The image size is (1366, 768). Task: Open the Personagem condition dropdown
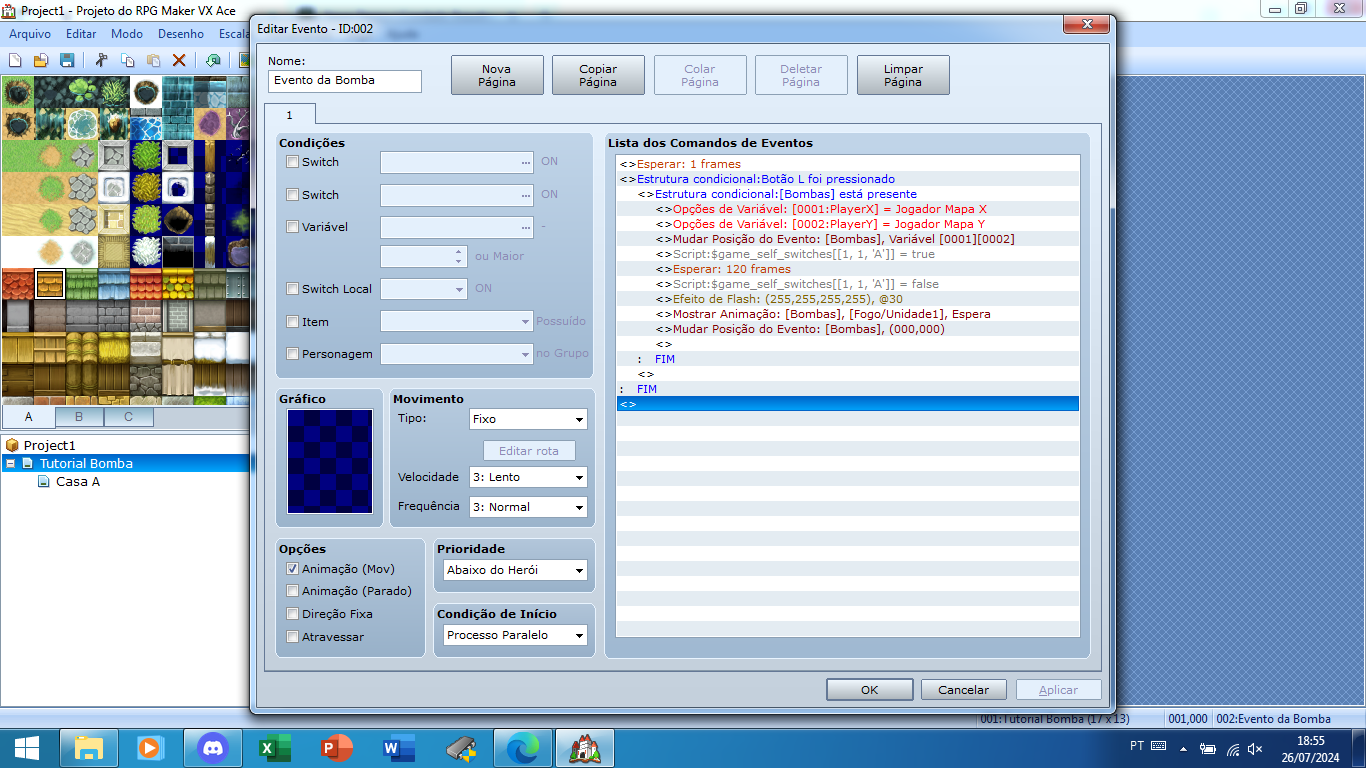[x=457, y=354]
